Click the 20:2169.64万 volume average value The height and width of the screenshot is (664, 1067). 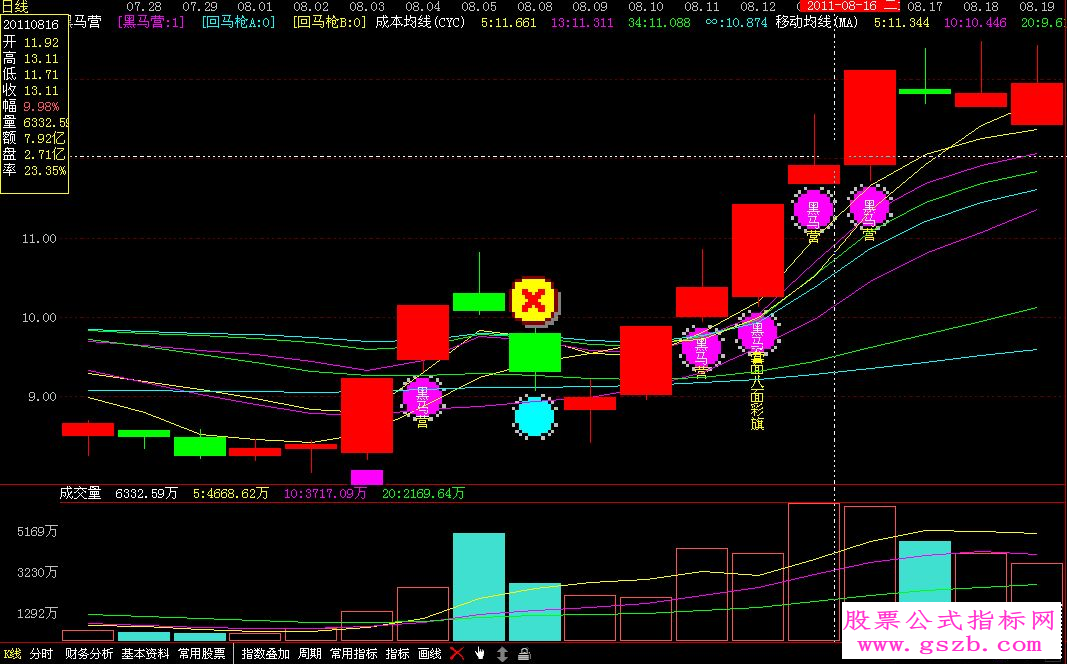(423, 494)
